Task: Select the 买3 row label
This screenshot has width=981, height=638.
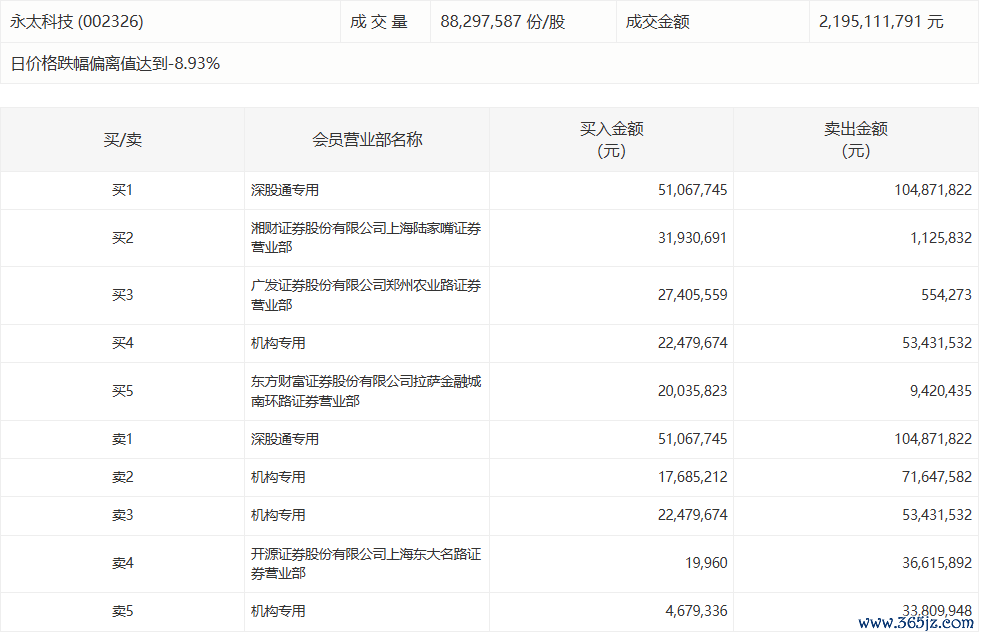Action: [123, 295]
